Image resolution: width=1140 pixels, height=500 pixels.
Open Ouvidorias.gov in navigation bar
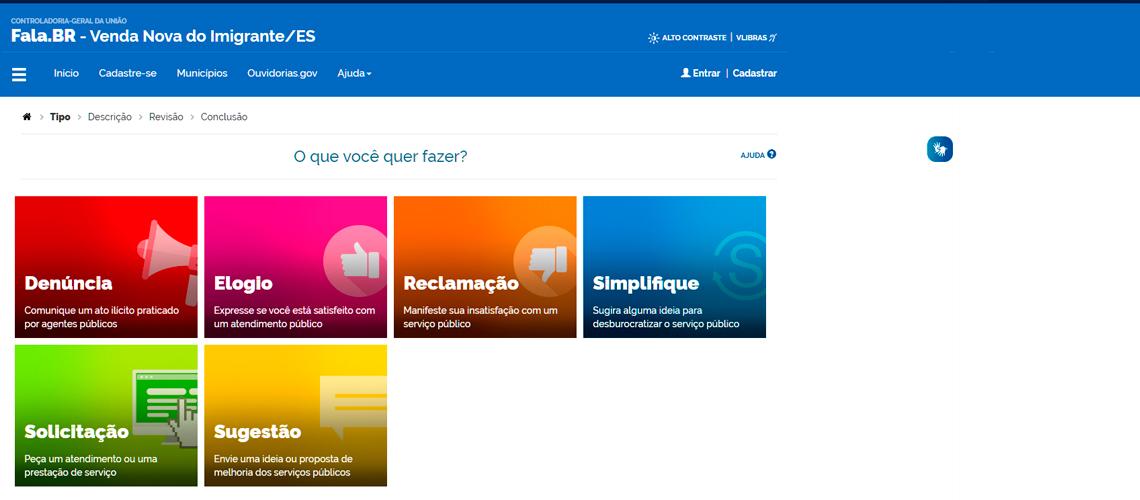pyautogui.click(x=282, y=73)
